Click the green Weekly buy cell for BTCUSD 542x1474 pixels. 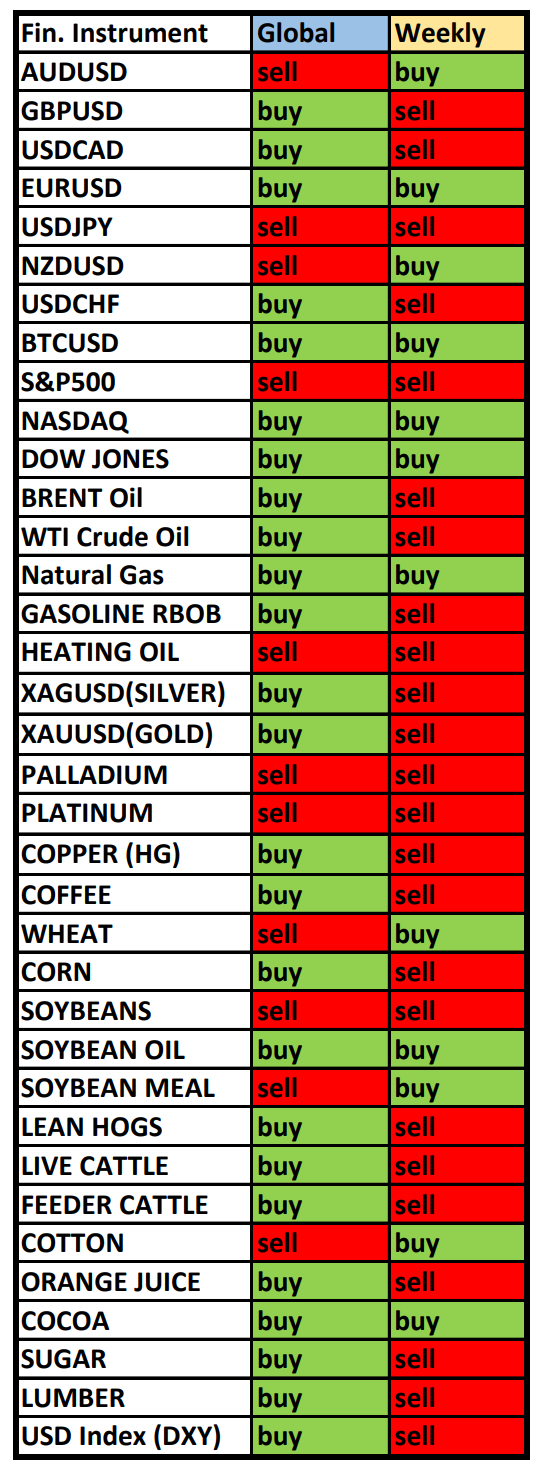pyautogui.click(x=457, y=343)
